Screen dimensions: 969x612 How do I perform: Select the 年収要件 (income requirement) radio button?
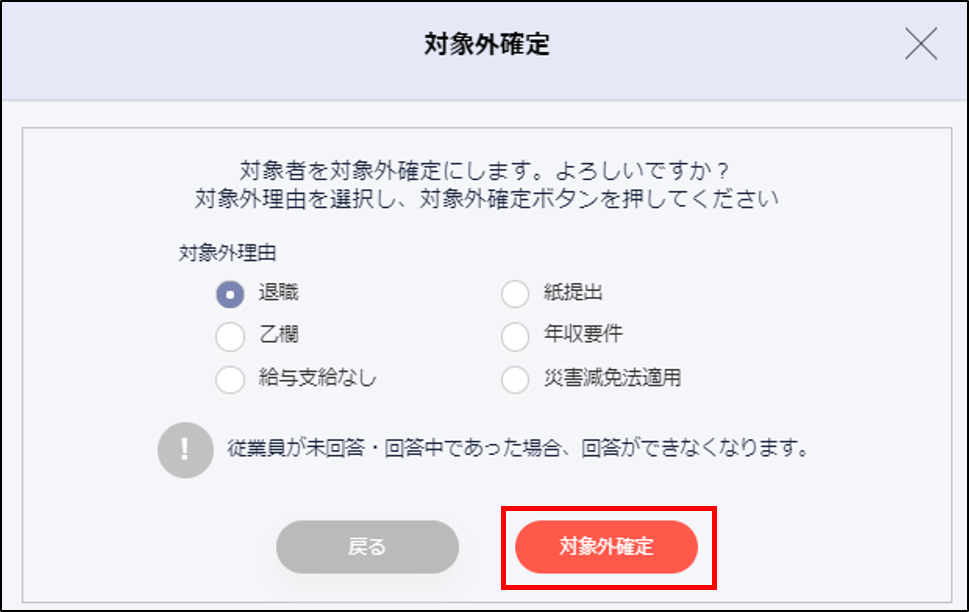[x=515, y=337]
